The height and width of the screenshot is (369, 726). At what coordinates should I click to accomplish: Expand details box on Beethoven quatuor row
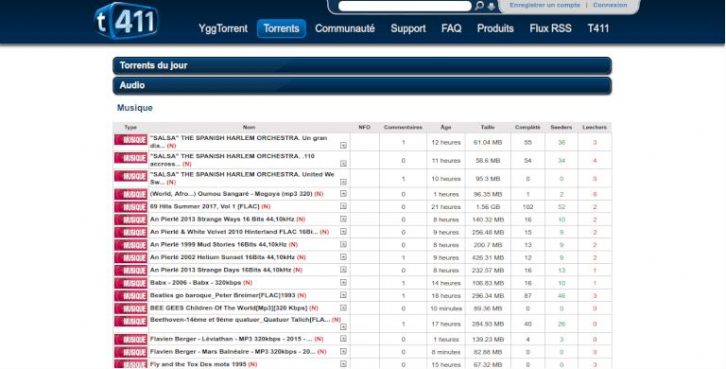click(x=343, y=327)
